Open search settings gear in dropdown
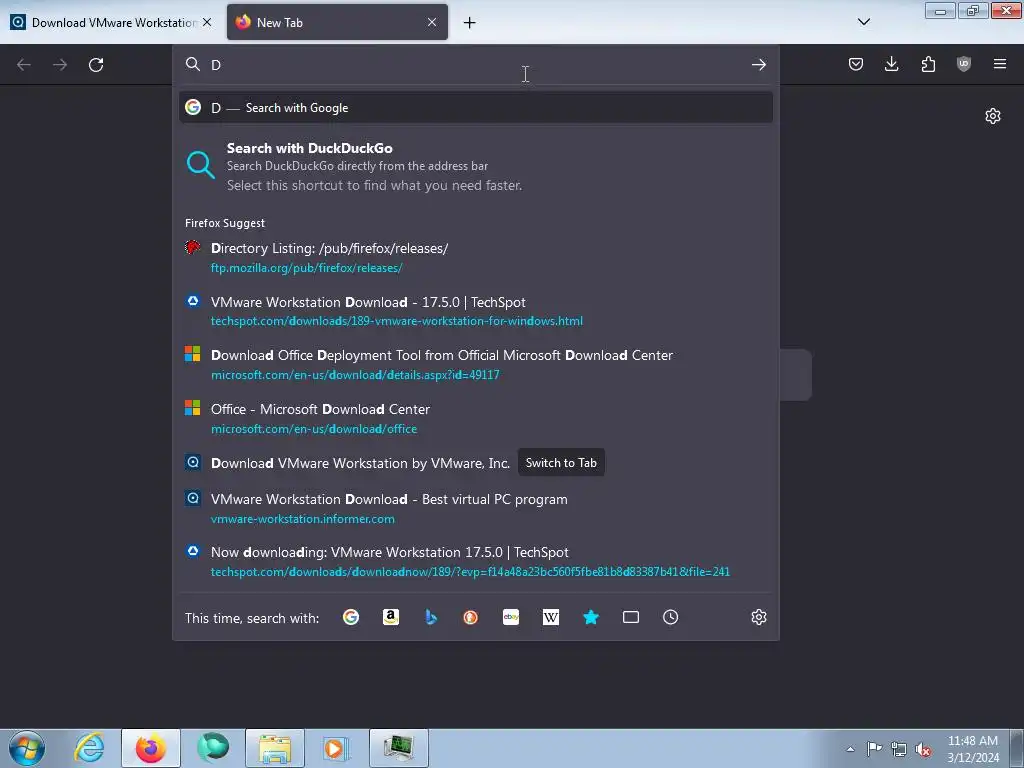This screenshot has height=768, width=1024. (758, 617)
